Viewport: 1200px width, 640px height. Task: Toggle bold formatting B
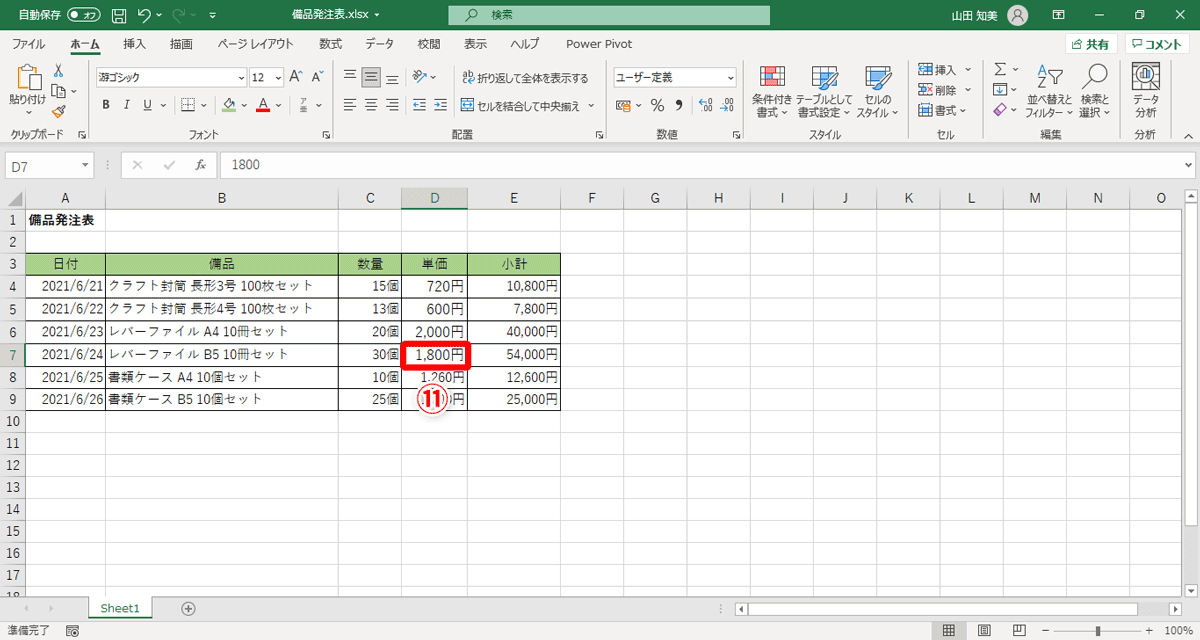(105, 104)
